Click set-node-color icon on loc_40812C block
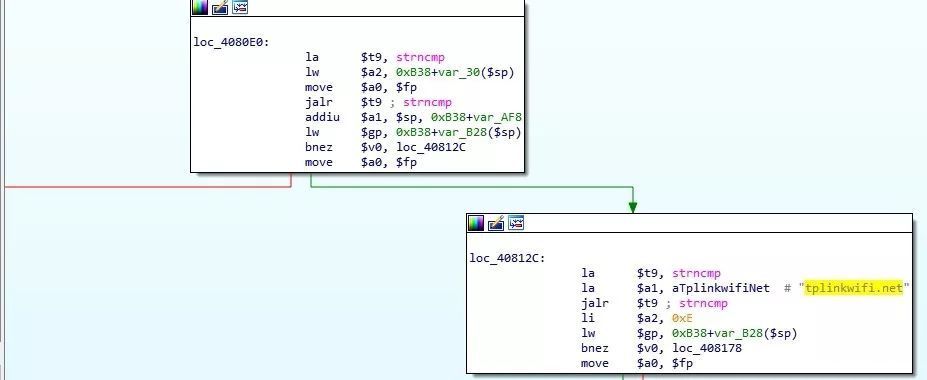 (476, 223)
